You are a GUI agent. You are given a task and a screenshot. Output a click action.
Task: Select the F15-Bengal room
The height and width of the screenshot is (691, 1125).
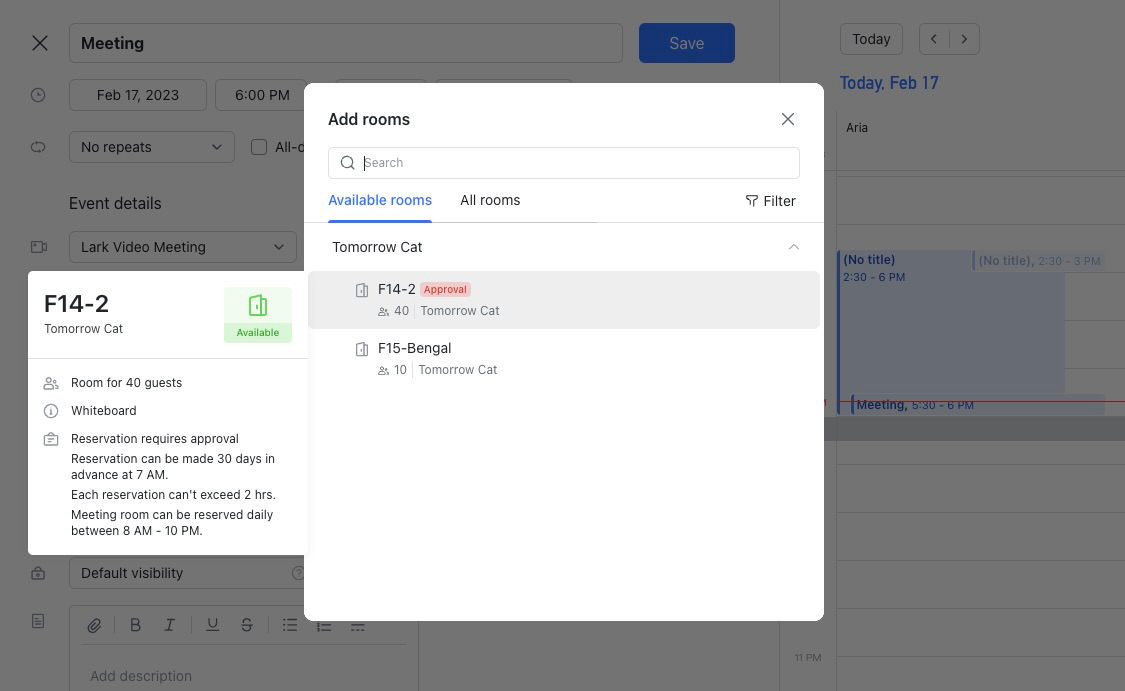564,358
